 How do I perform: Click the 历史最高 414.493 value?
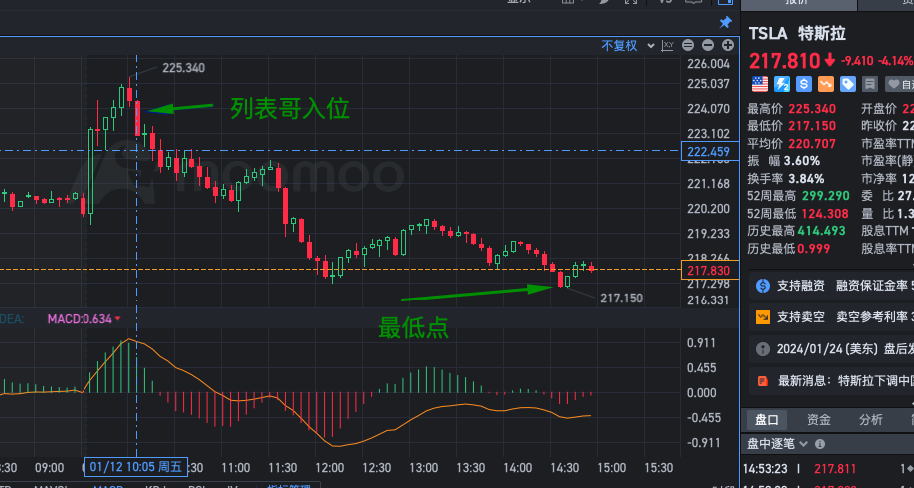point(821,231)
